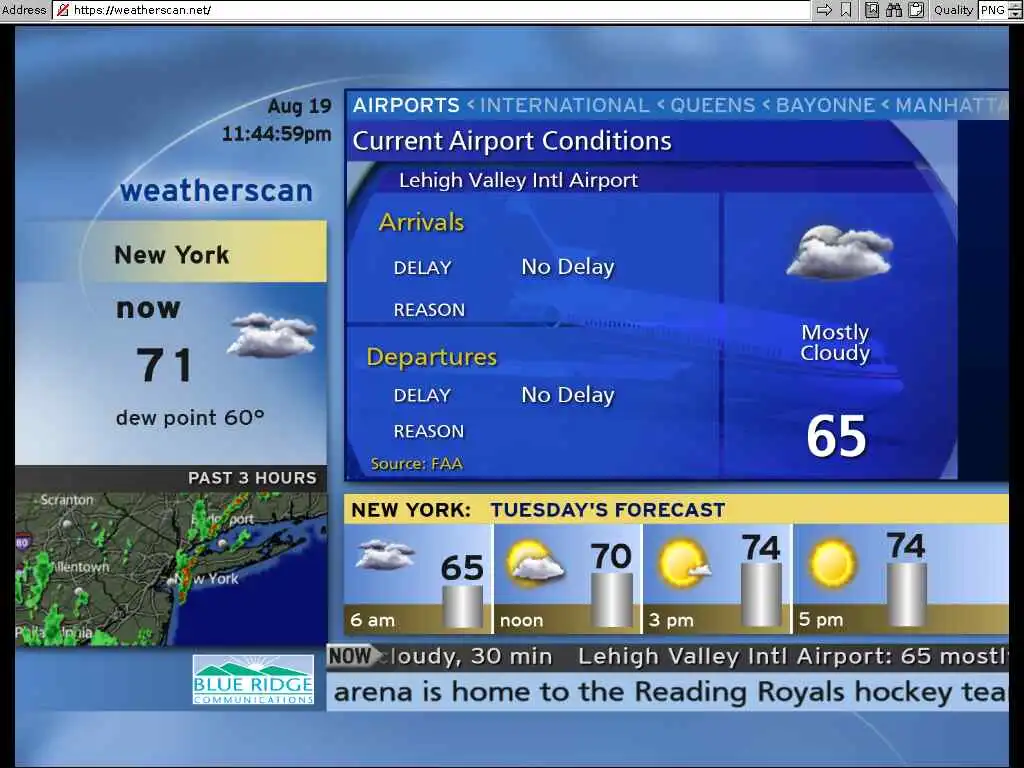Click the Past 3 Hours radar map
This screenshot has height=768, width=1024.
pos(171,568)
